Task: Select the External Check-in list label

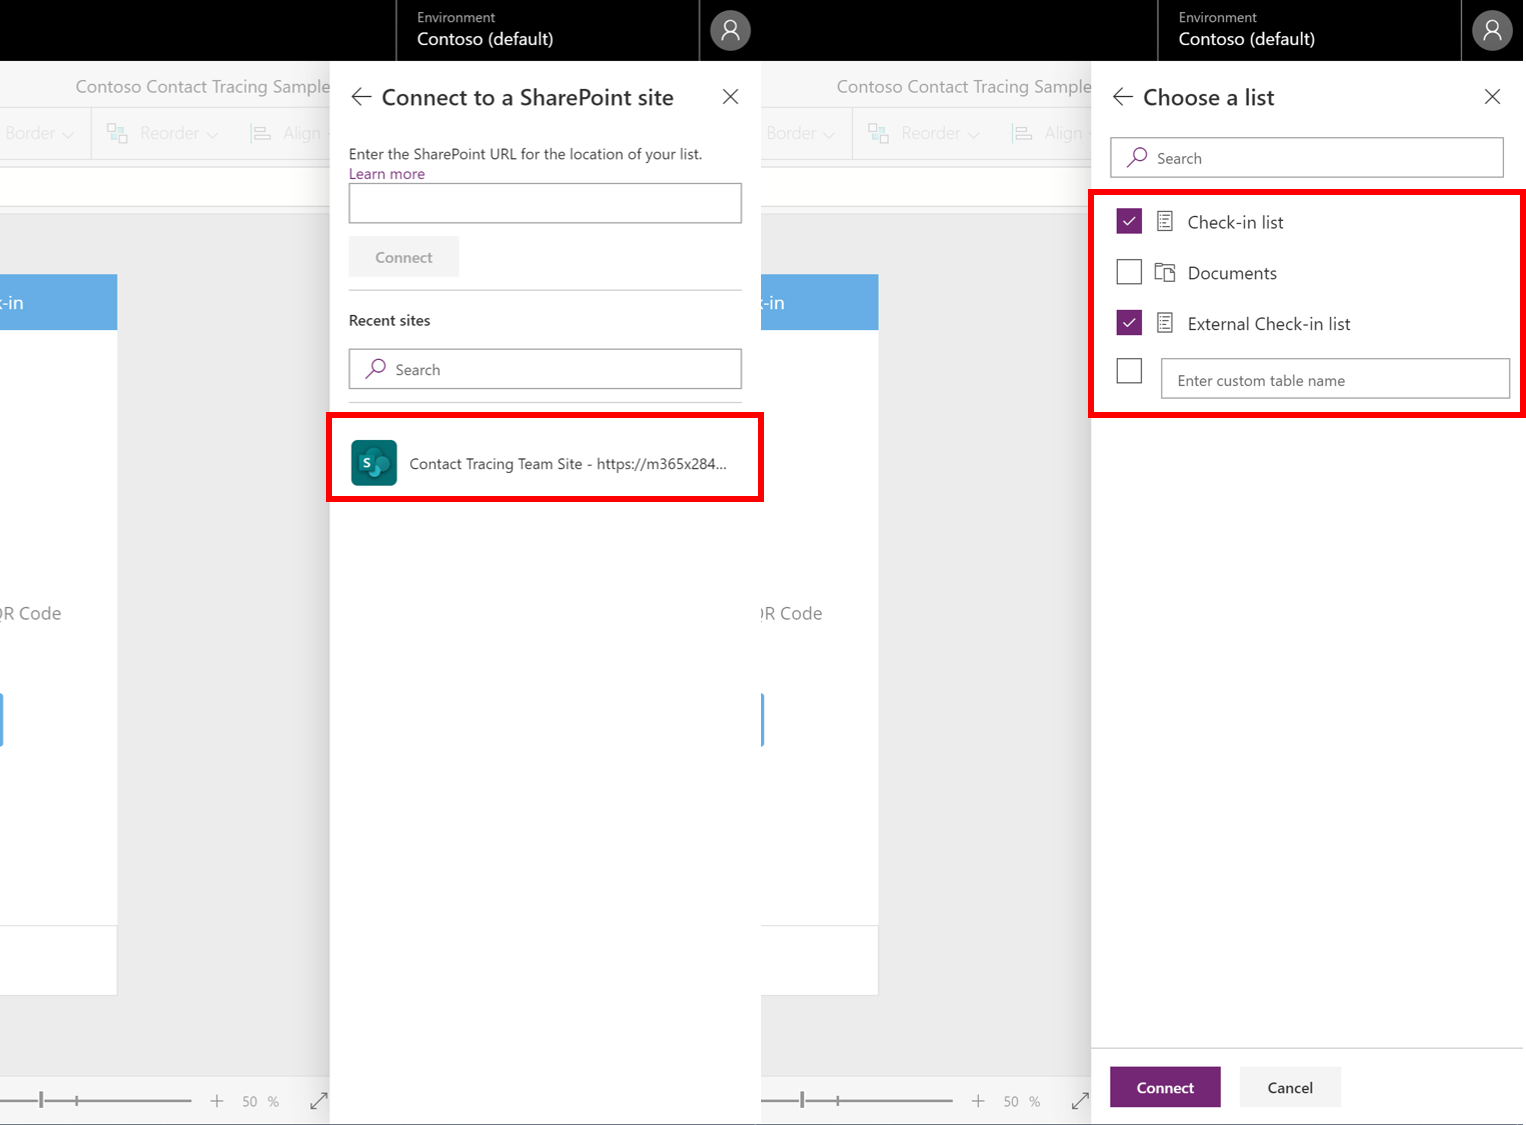Action: 1269,324
